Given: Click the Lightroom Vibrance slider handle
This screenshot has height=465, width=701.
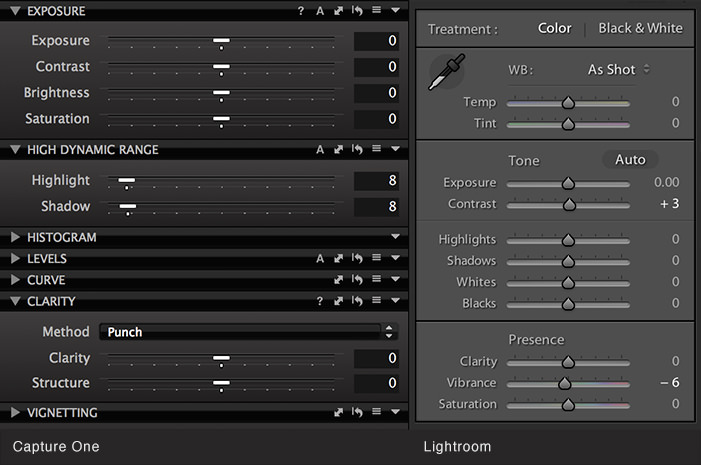Looking at the screenshot, I should 565,383.
